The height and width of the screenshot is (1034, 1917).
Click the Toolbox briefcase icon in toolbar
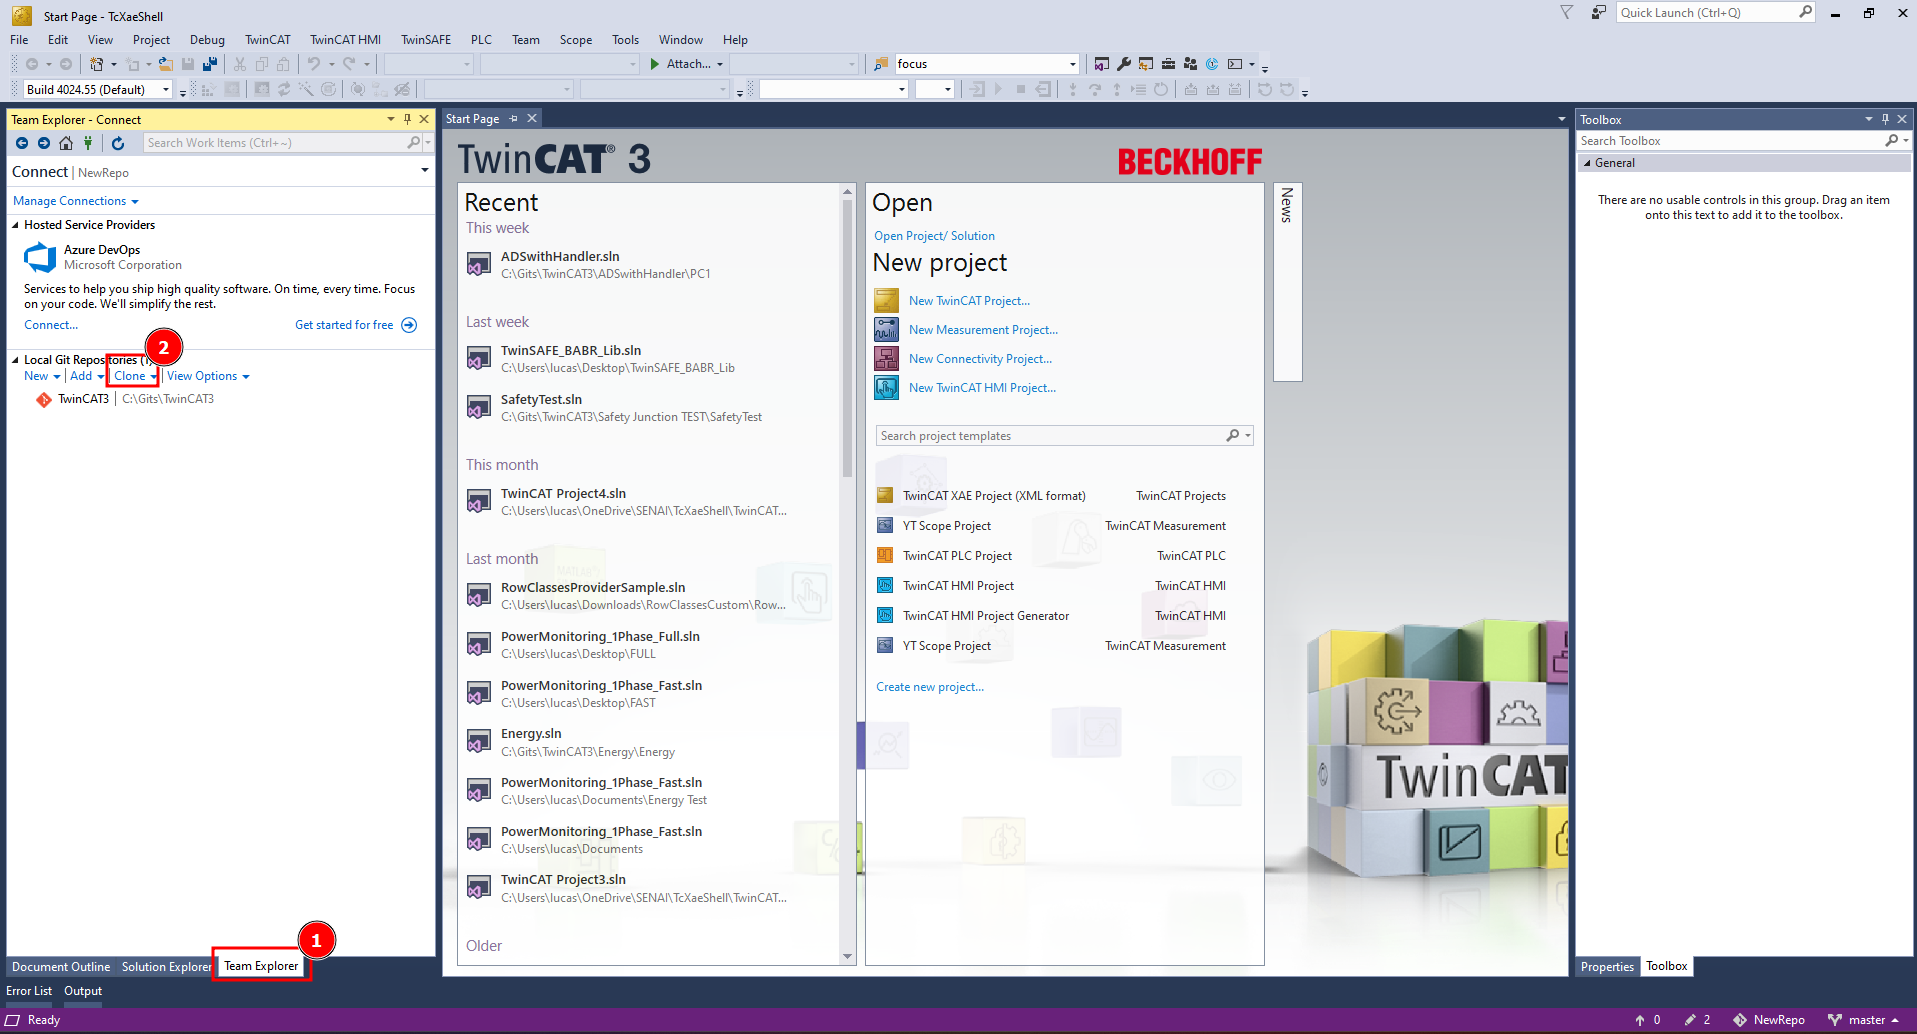tap(1168, 64)
